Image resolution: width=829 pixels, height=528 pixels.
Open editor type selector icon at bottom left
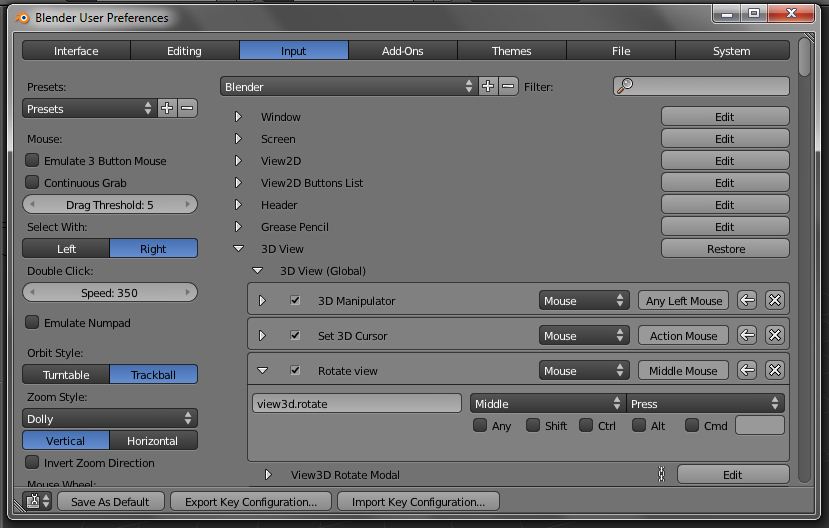tap(37, 501)
